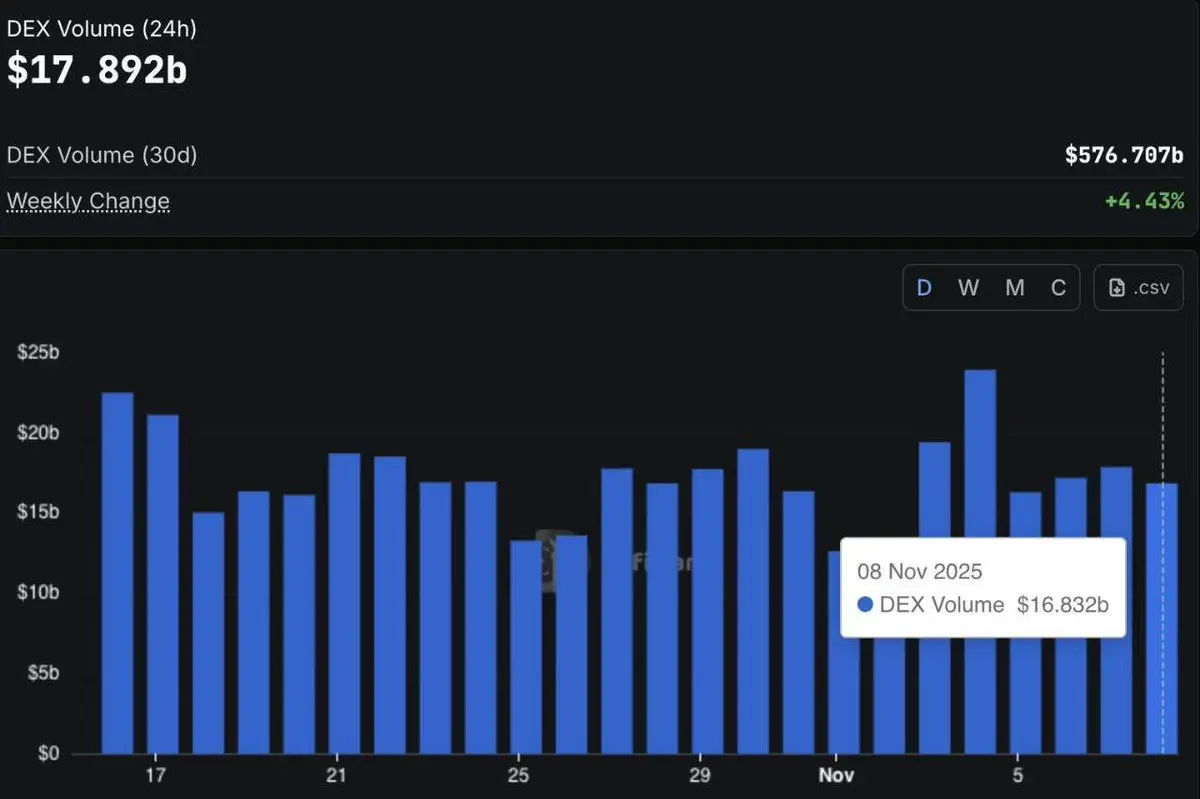Click the $5b y-axis label
1200x799 pixels.
[43, 673]
